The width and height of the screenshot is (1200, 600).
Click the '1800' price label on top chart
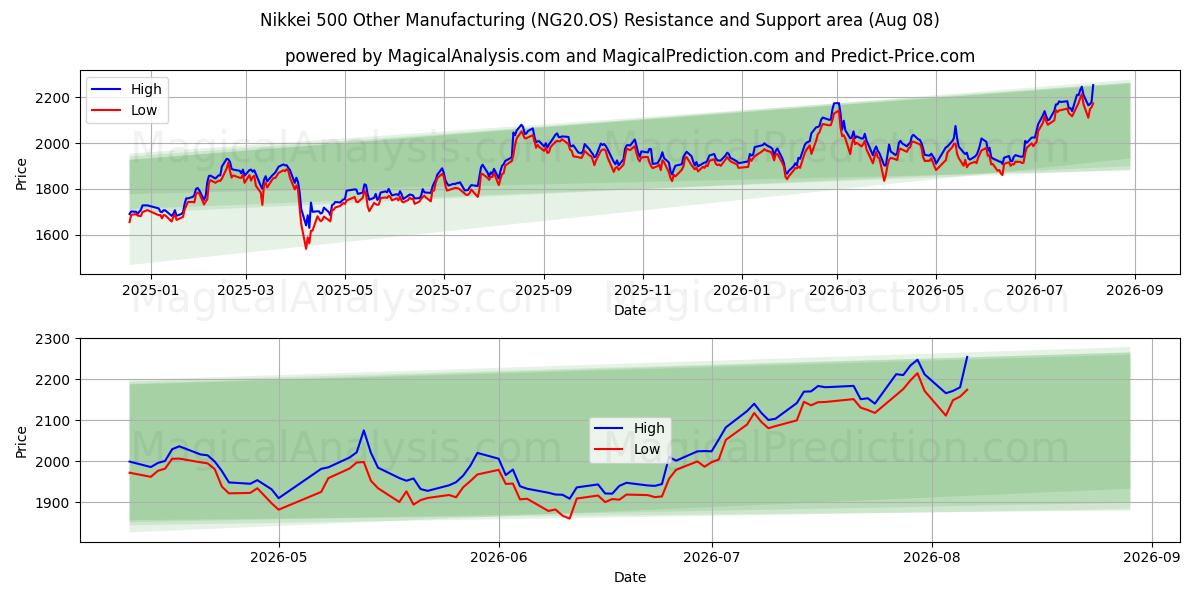tap(55, 189)
